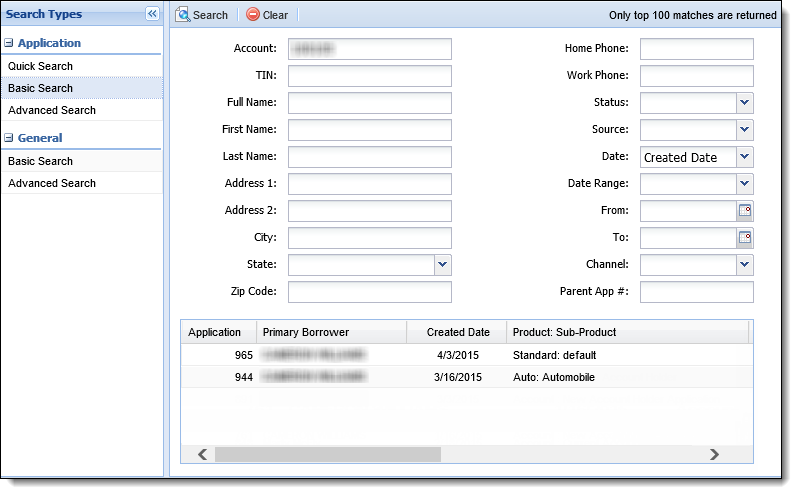Click into the Home Phone field
Image resolution: width=793 pixels, height=488 pixels.
tap(696, 49)
